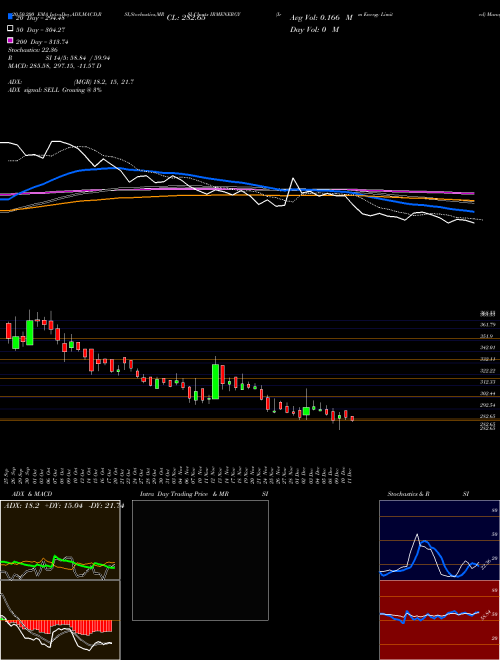Open the MACD red histogram panel
500x660 pixels.
click(x=60, y=620)
